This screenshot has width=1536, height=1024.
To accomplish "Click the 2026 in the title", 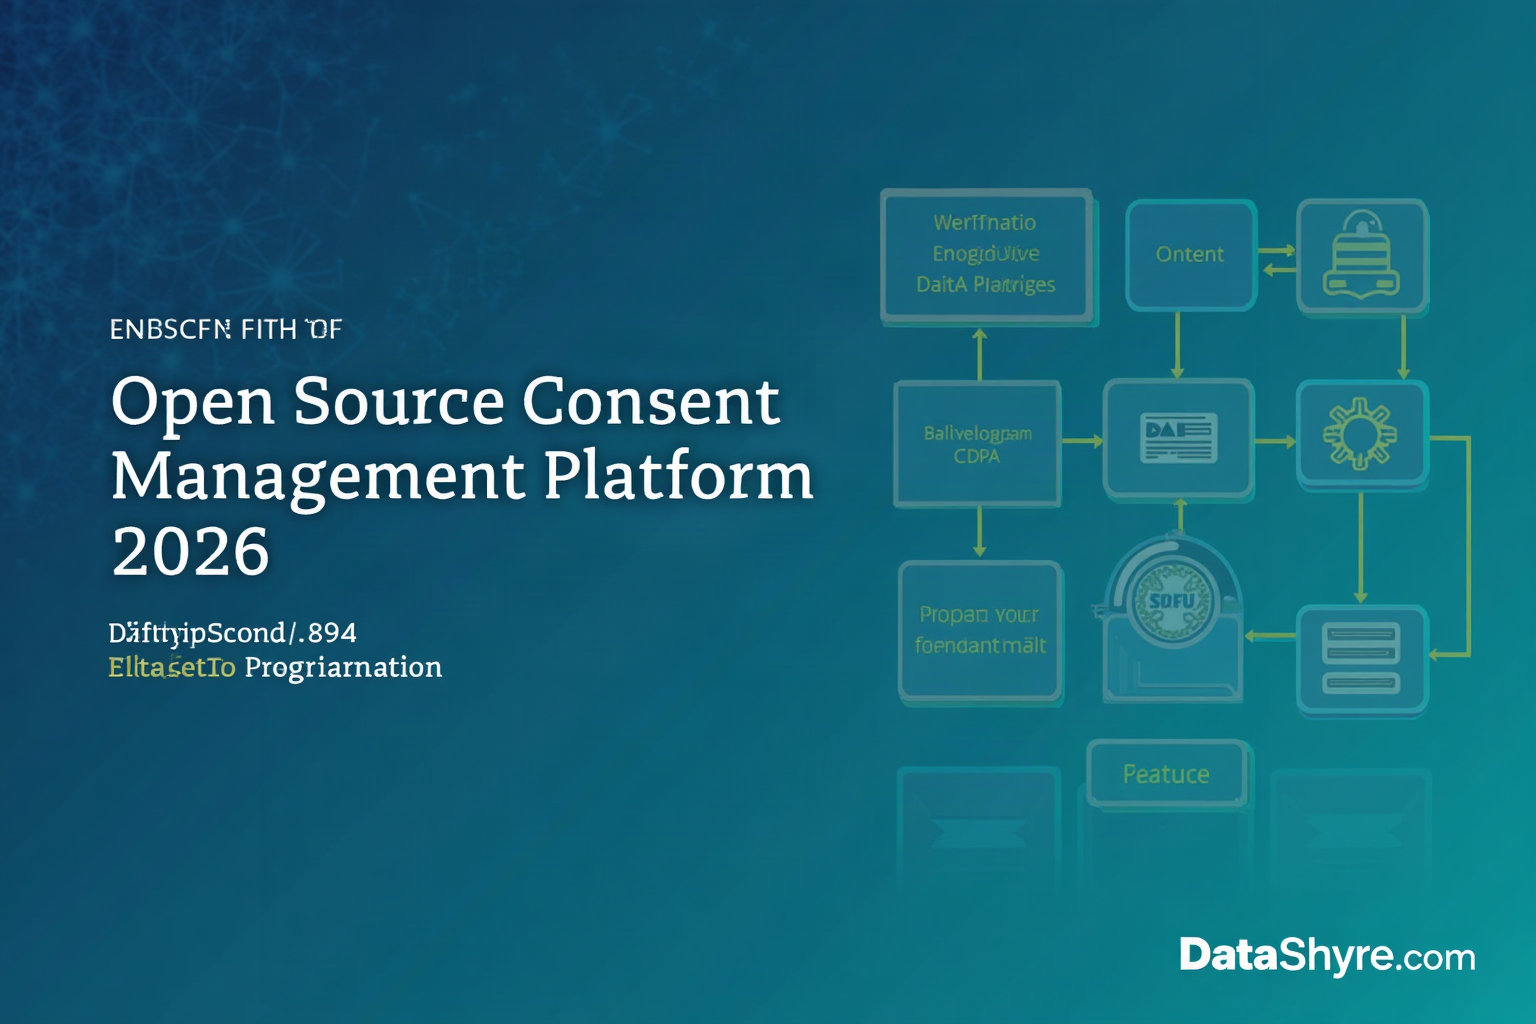I will [x=190, y=551].
